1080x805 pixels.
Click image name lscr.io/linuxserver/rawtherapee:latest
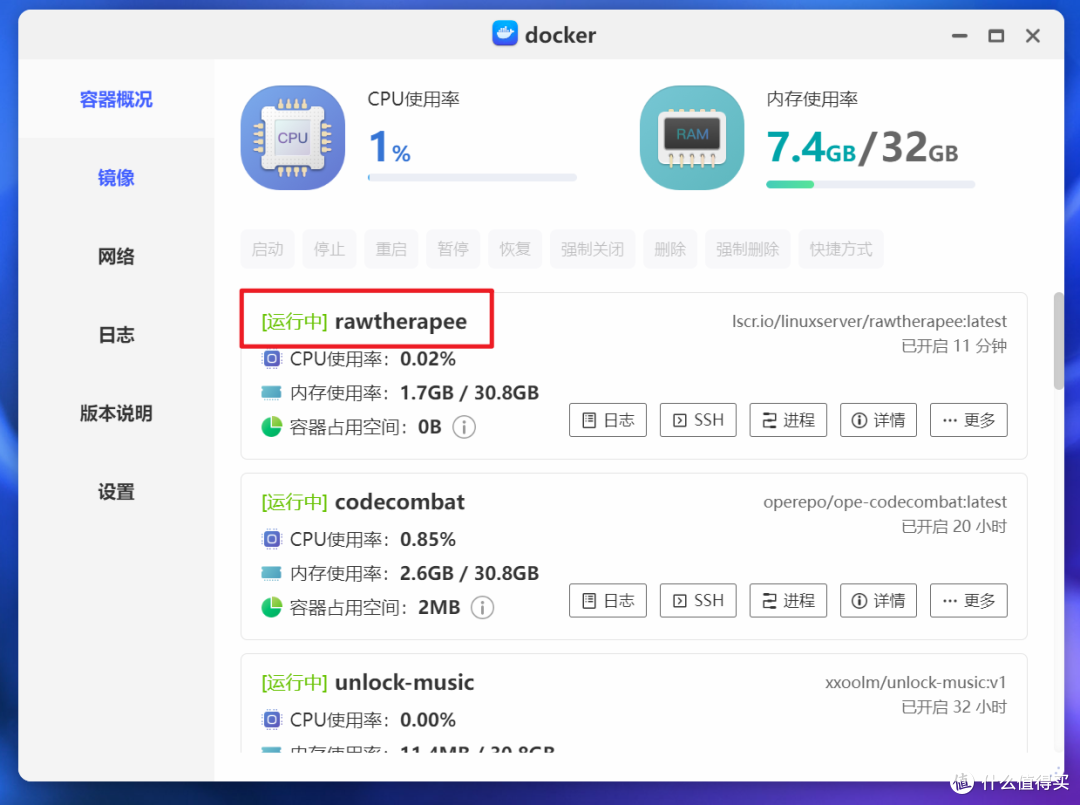[x=869, y=322]
